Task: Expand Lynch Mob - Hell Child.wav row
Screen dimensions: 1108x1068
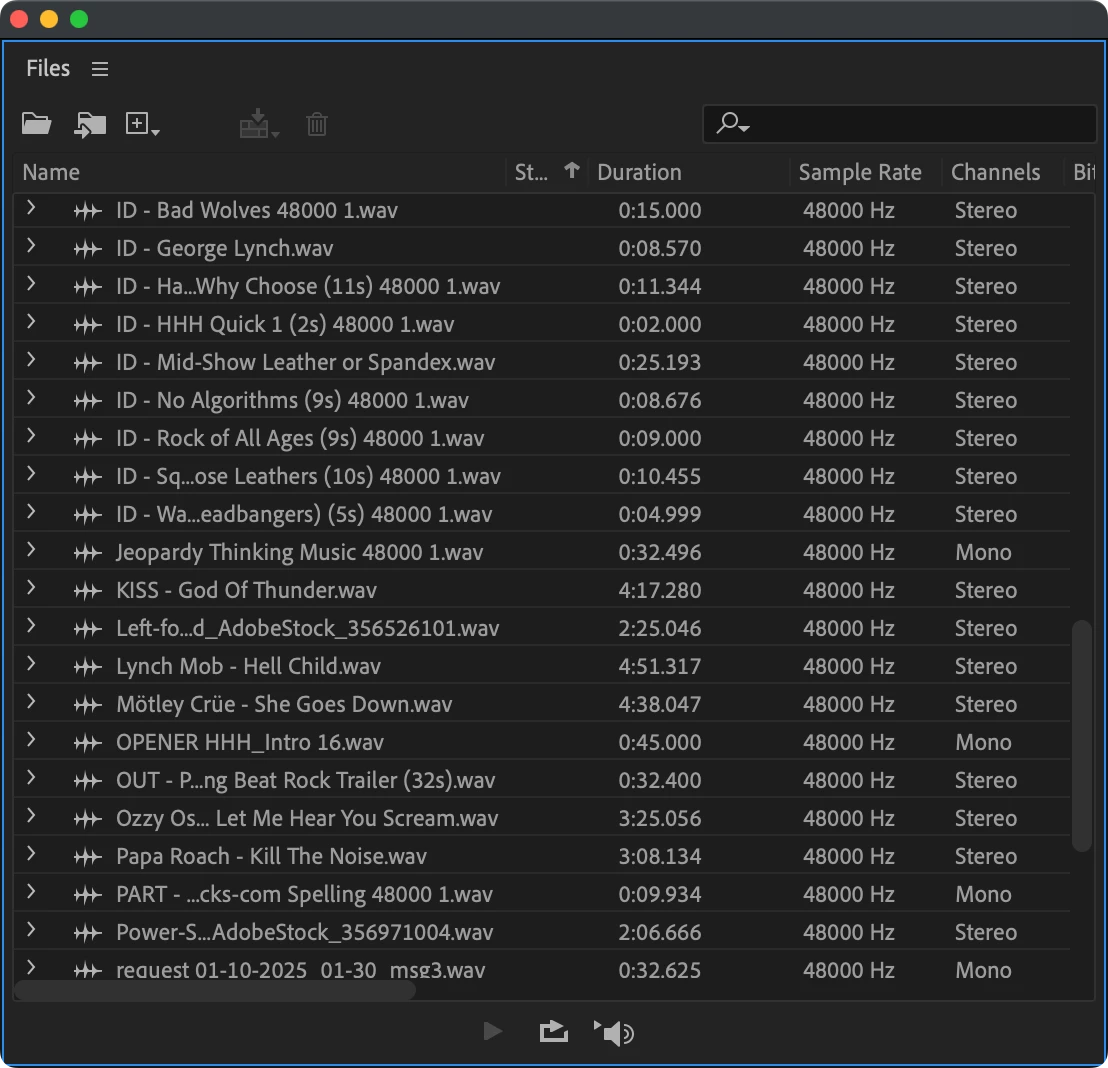Action: (30, 664)
